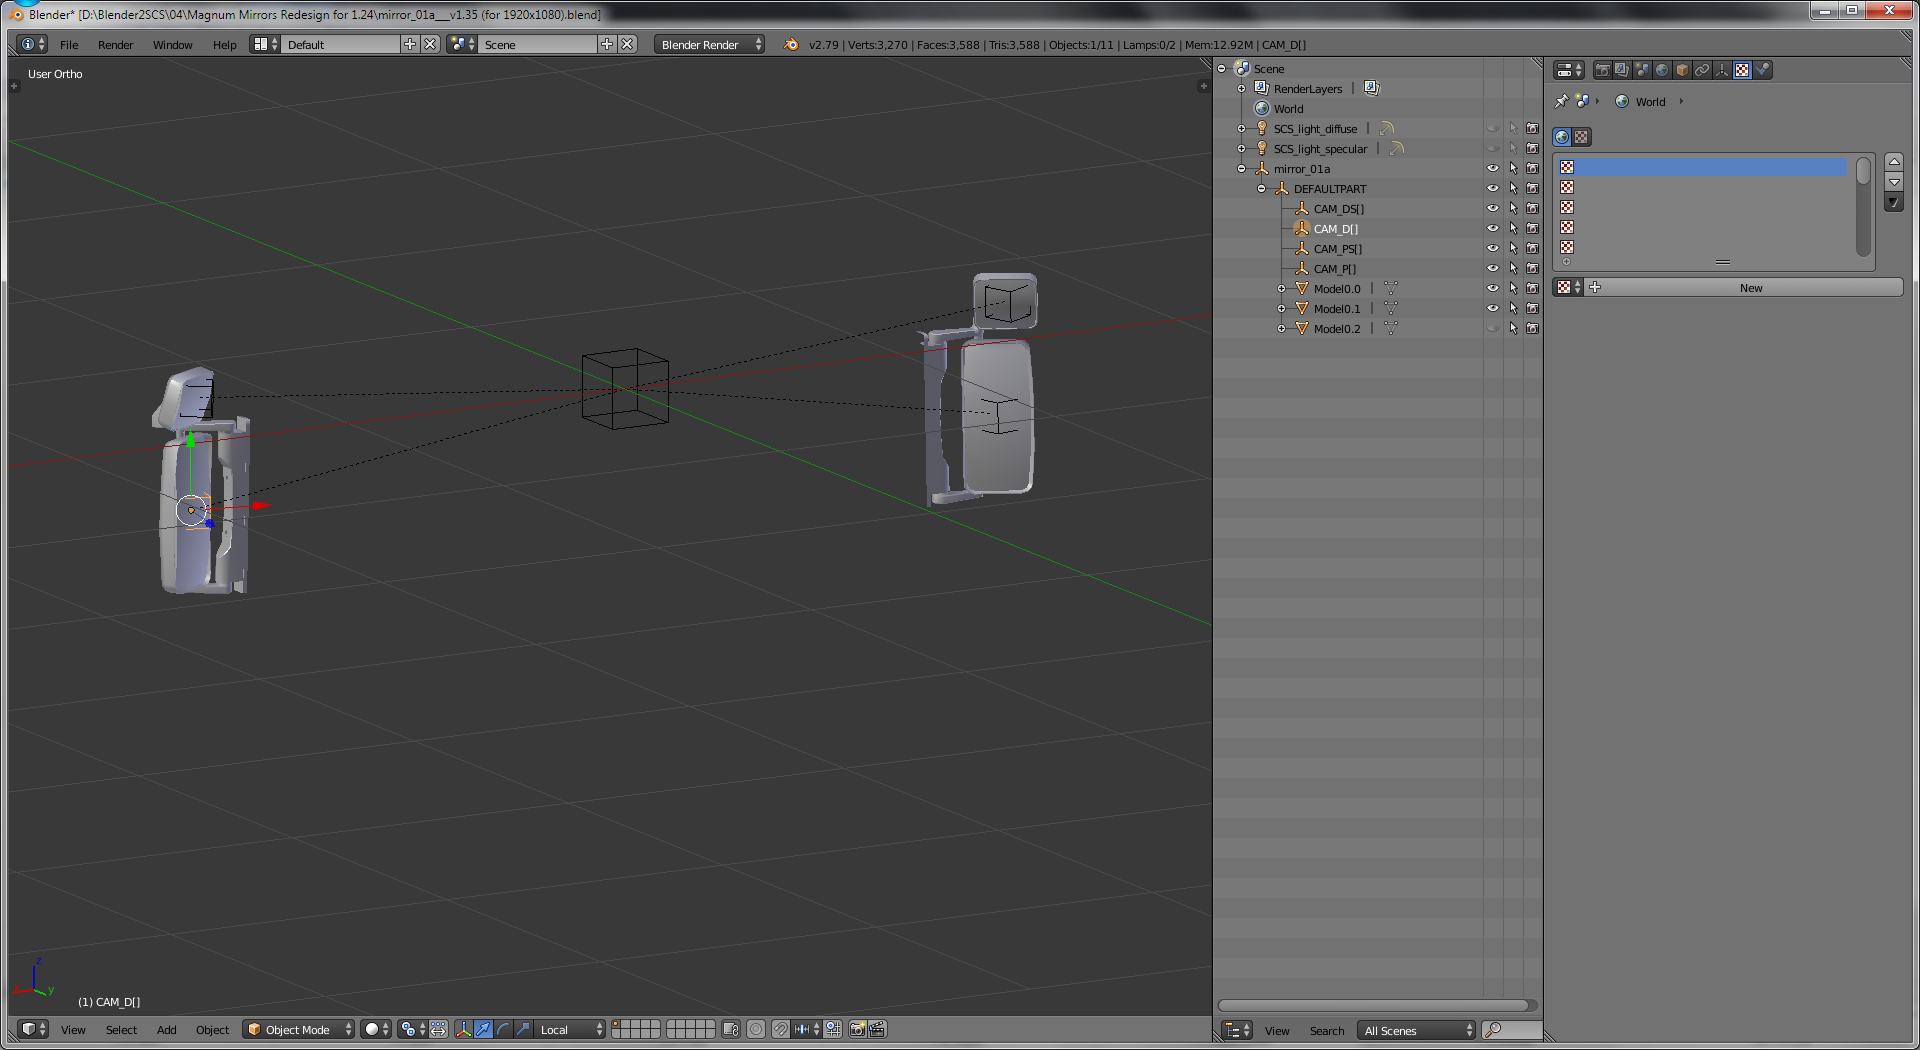
Task: Show Model0.2 using its eye icon
Action: pyautogui.click(x=1493, y=329)
